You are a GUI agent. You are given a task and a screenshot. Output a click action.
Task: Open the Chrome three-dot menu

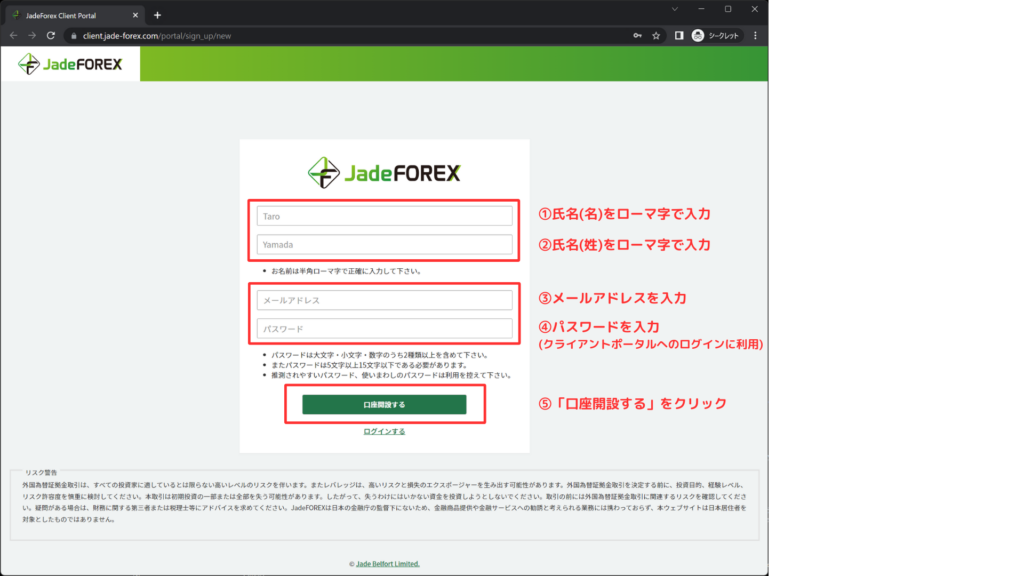pyautogui.click(x=755, y=35)
